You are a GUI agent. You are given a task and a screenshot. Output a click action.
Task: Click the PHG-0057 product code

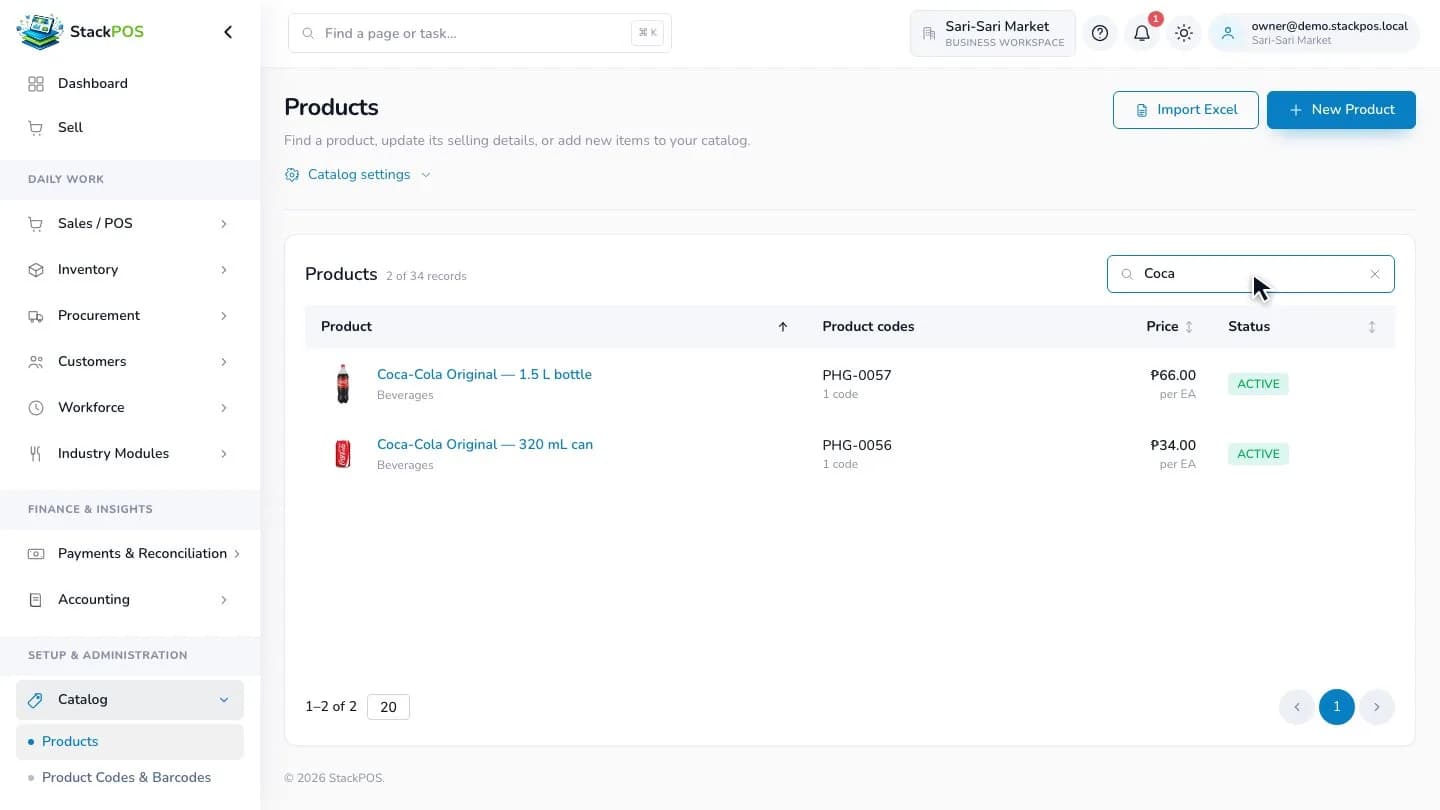[x=857, y=376]
